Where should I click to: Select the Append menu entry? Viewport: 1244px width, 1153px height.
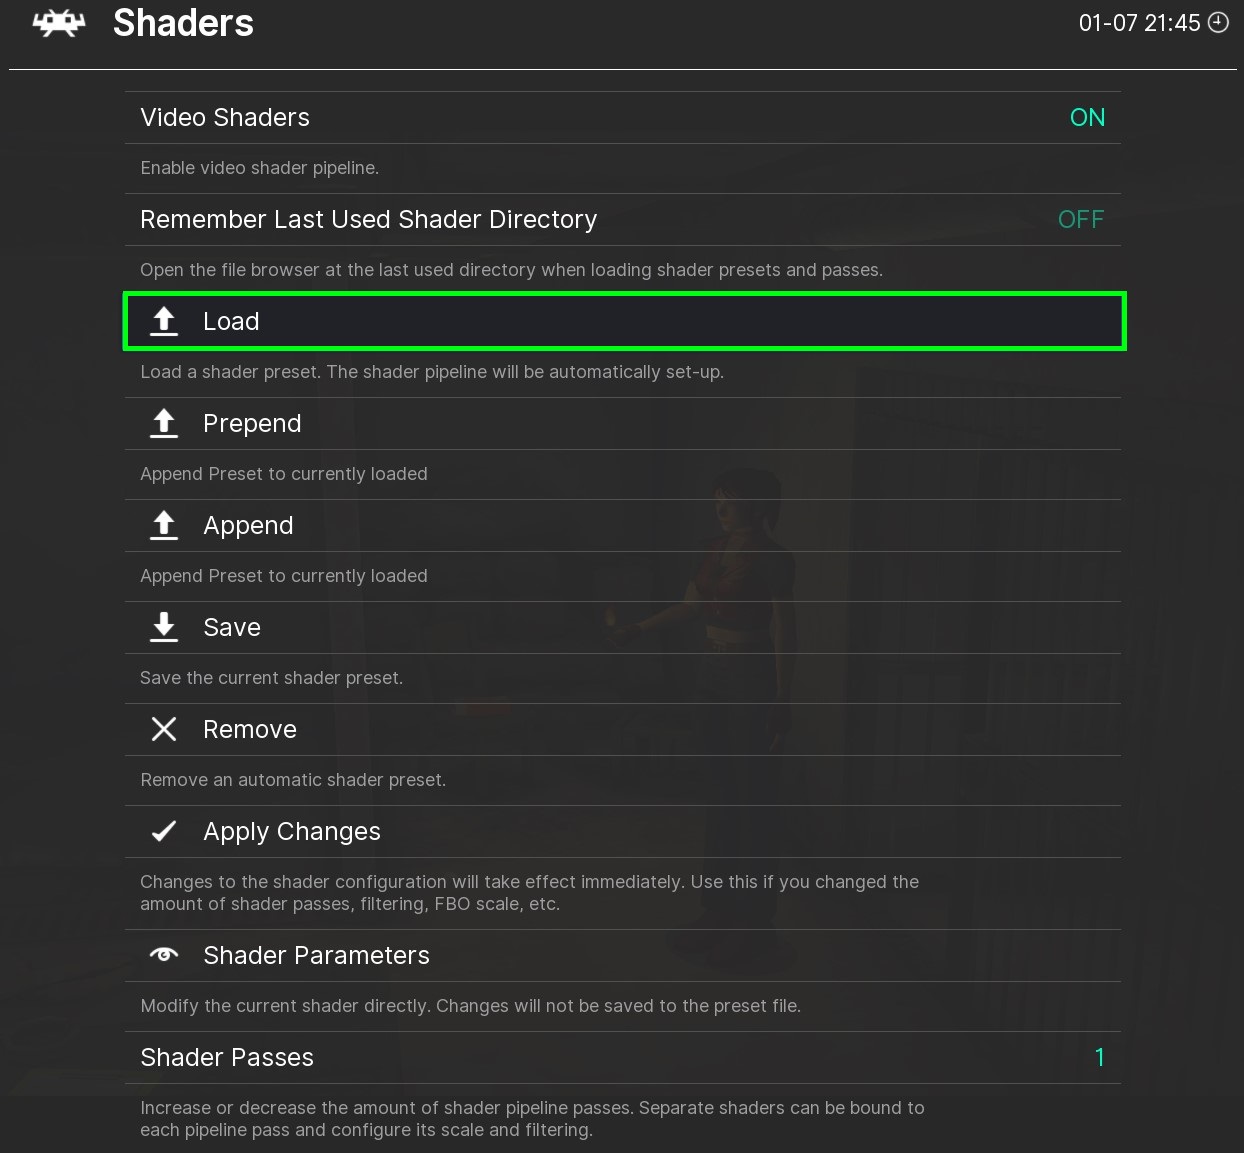[x=248, y=526]
